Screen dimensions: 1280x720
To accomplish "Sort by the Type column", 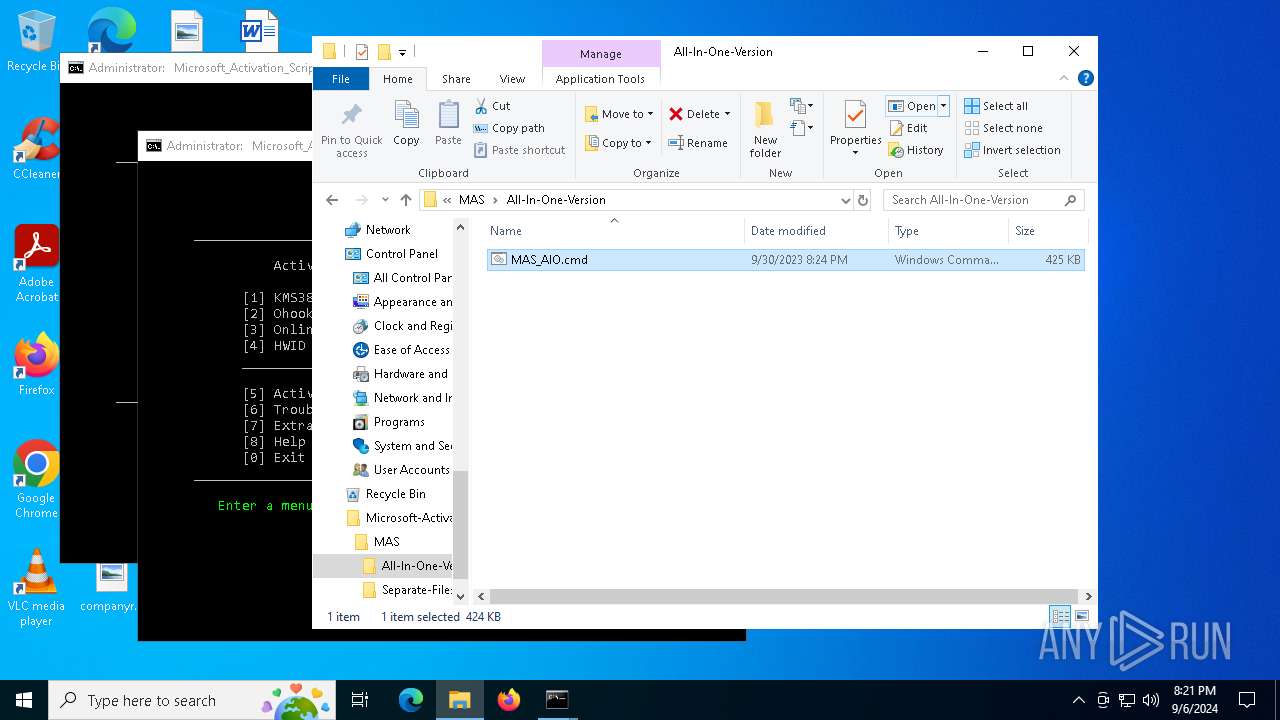I will pos(948,231).
